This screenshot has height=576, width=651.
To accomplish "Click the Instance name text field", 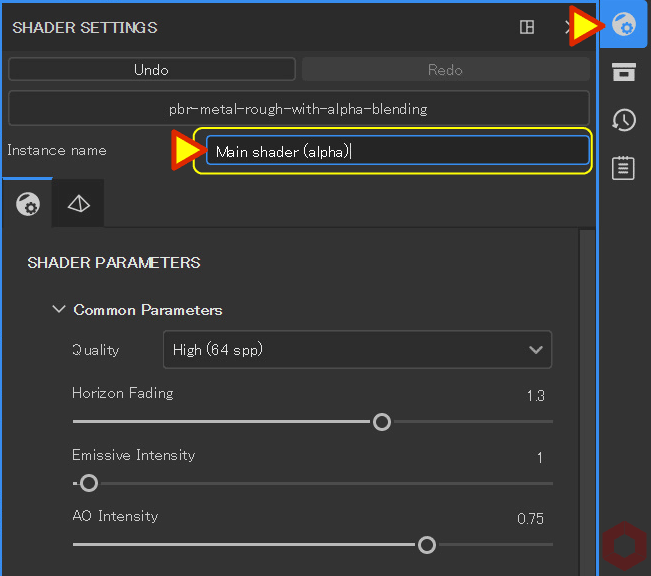I will pos(397,151).
